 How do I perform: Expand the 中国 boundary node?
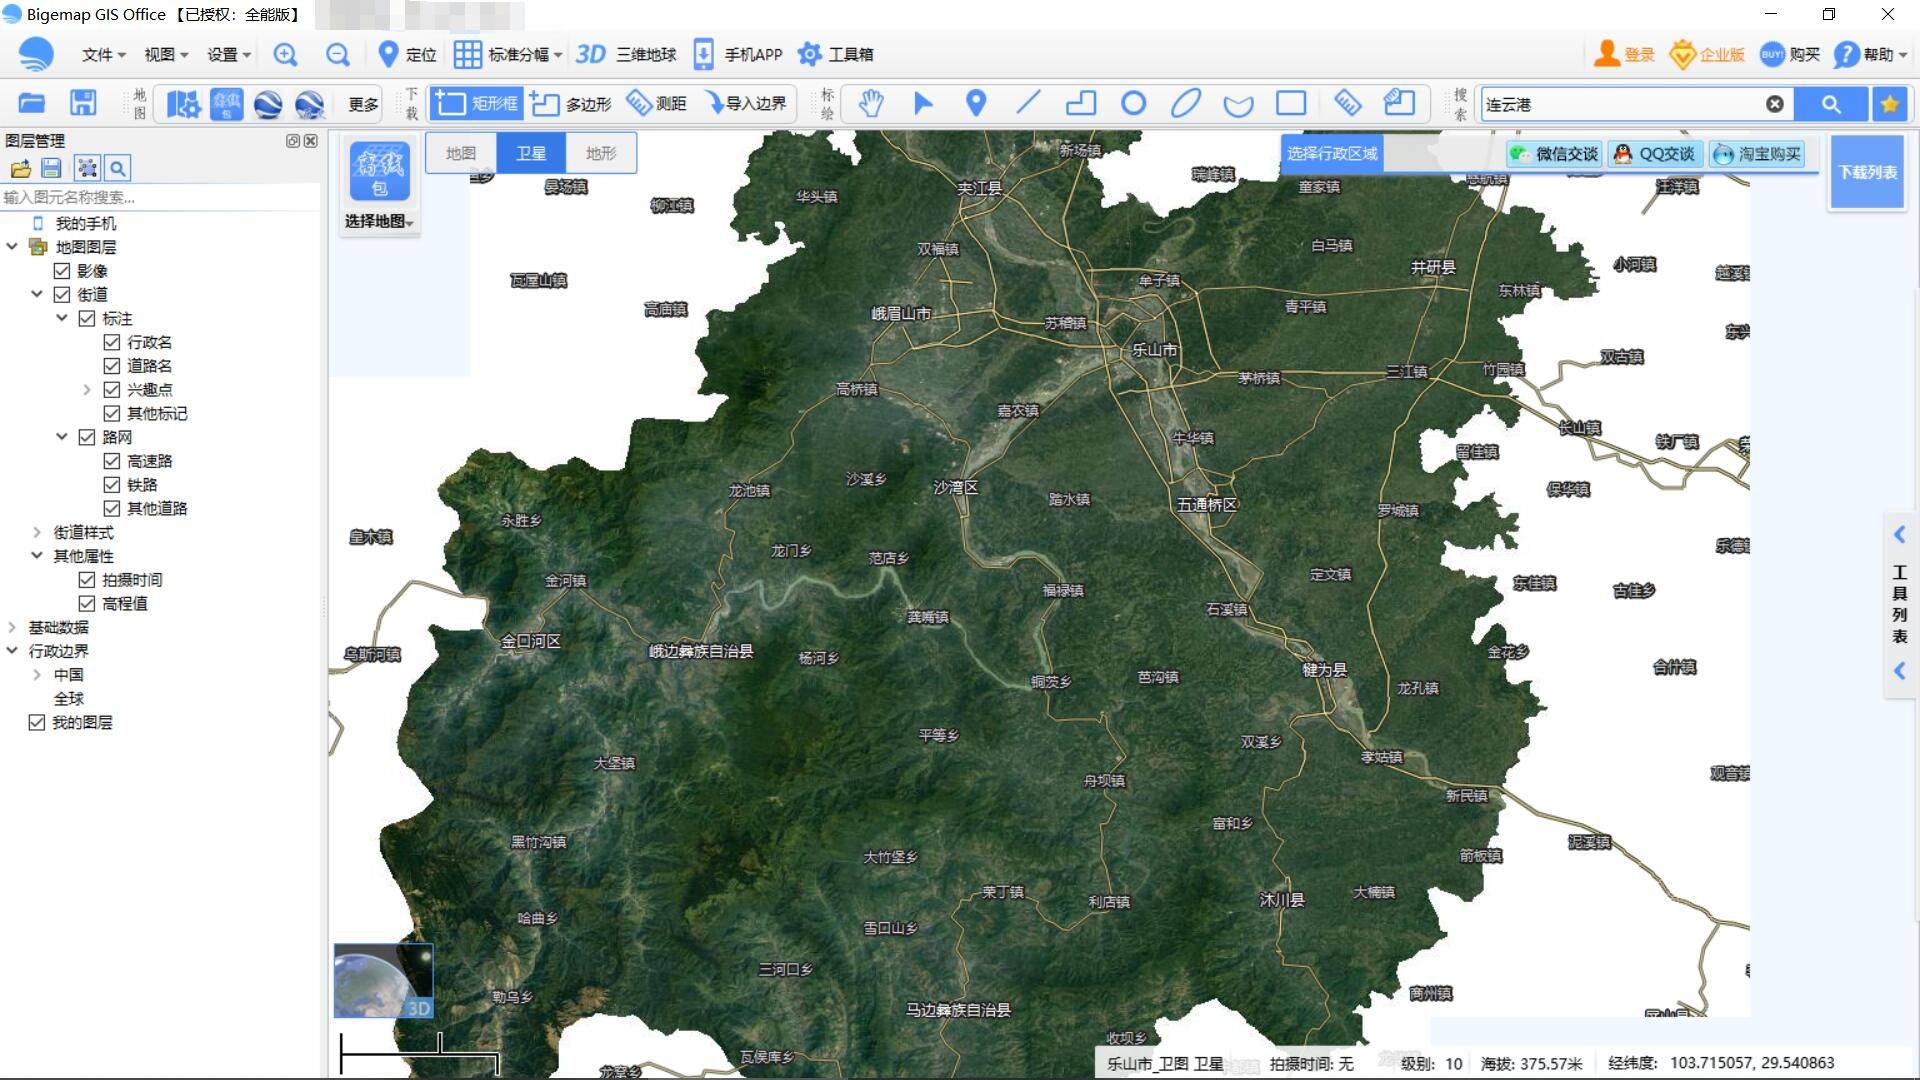point(37,675)
